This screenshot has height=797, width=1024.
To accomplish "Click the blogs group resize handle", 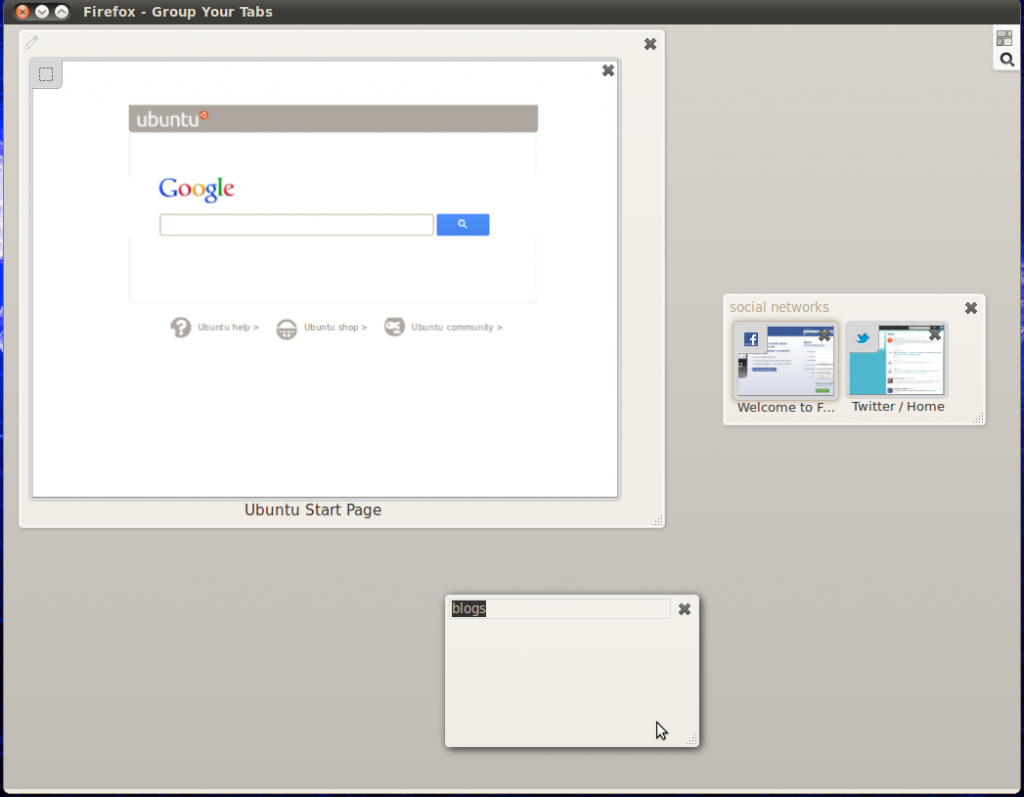I will point(692,740).
